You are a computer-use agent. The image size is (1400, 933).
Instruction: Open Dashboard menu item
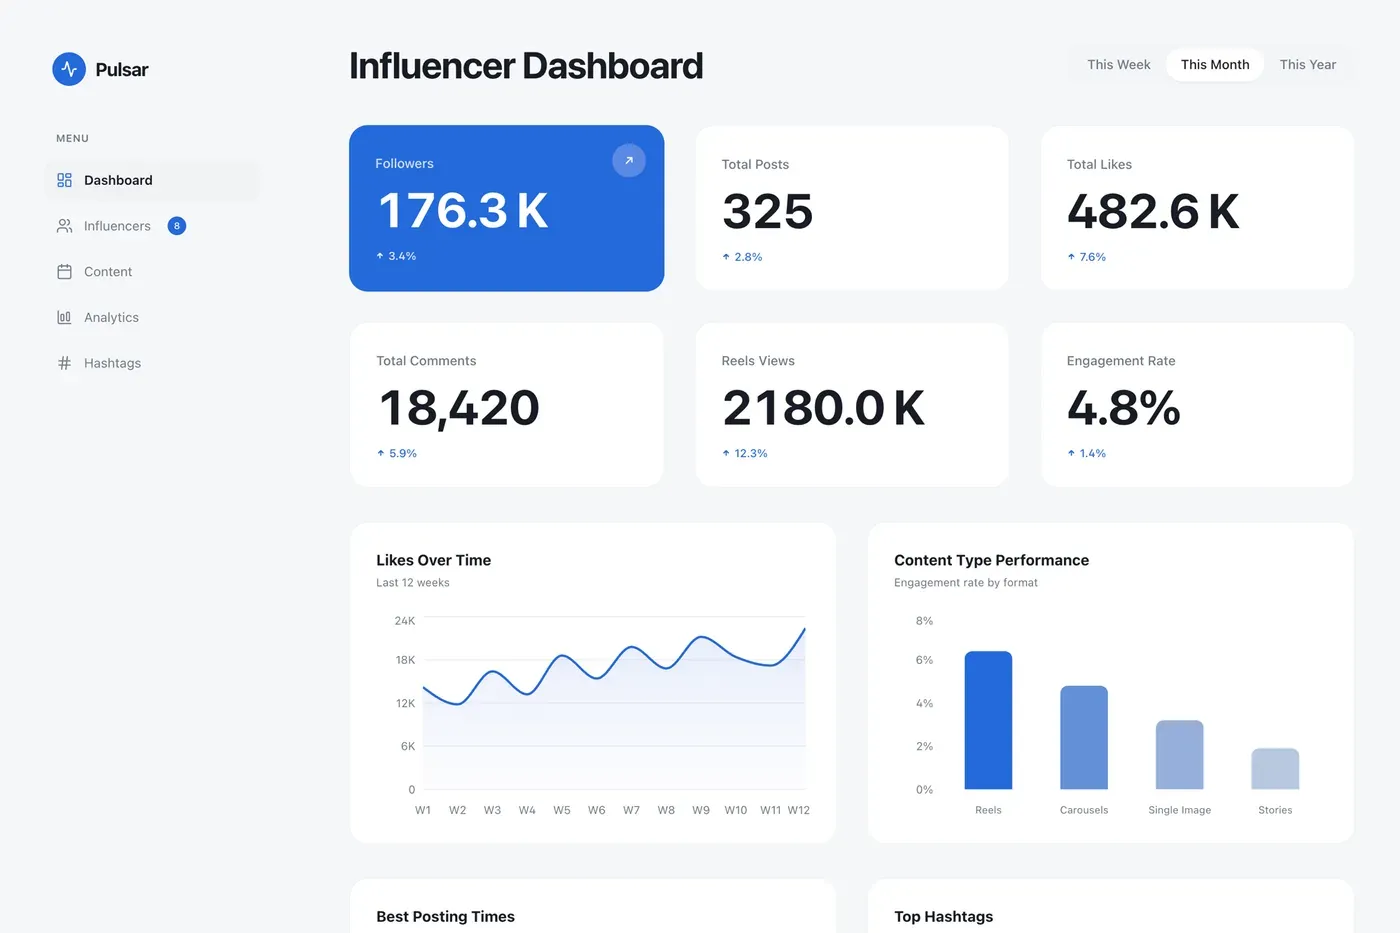pos(152,180)
